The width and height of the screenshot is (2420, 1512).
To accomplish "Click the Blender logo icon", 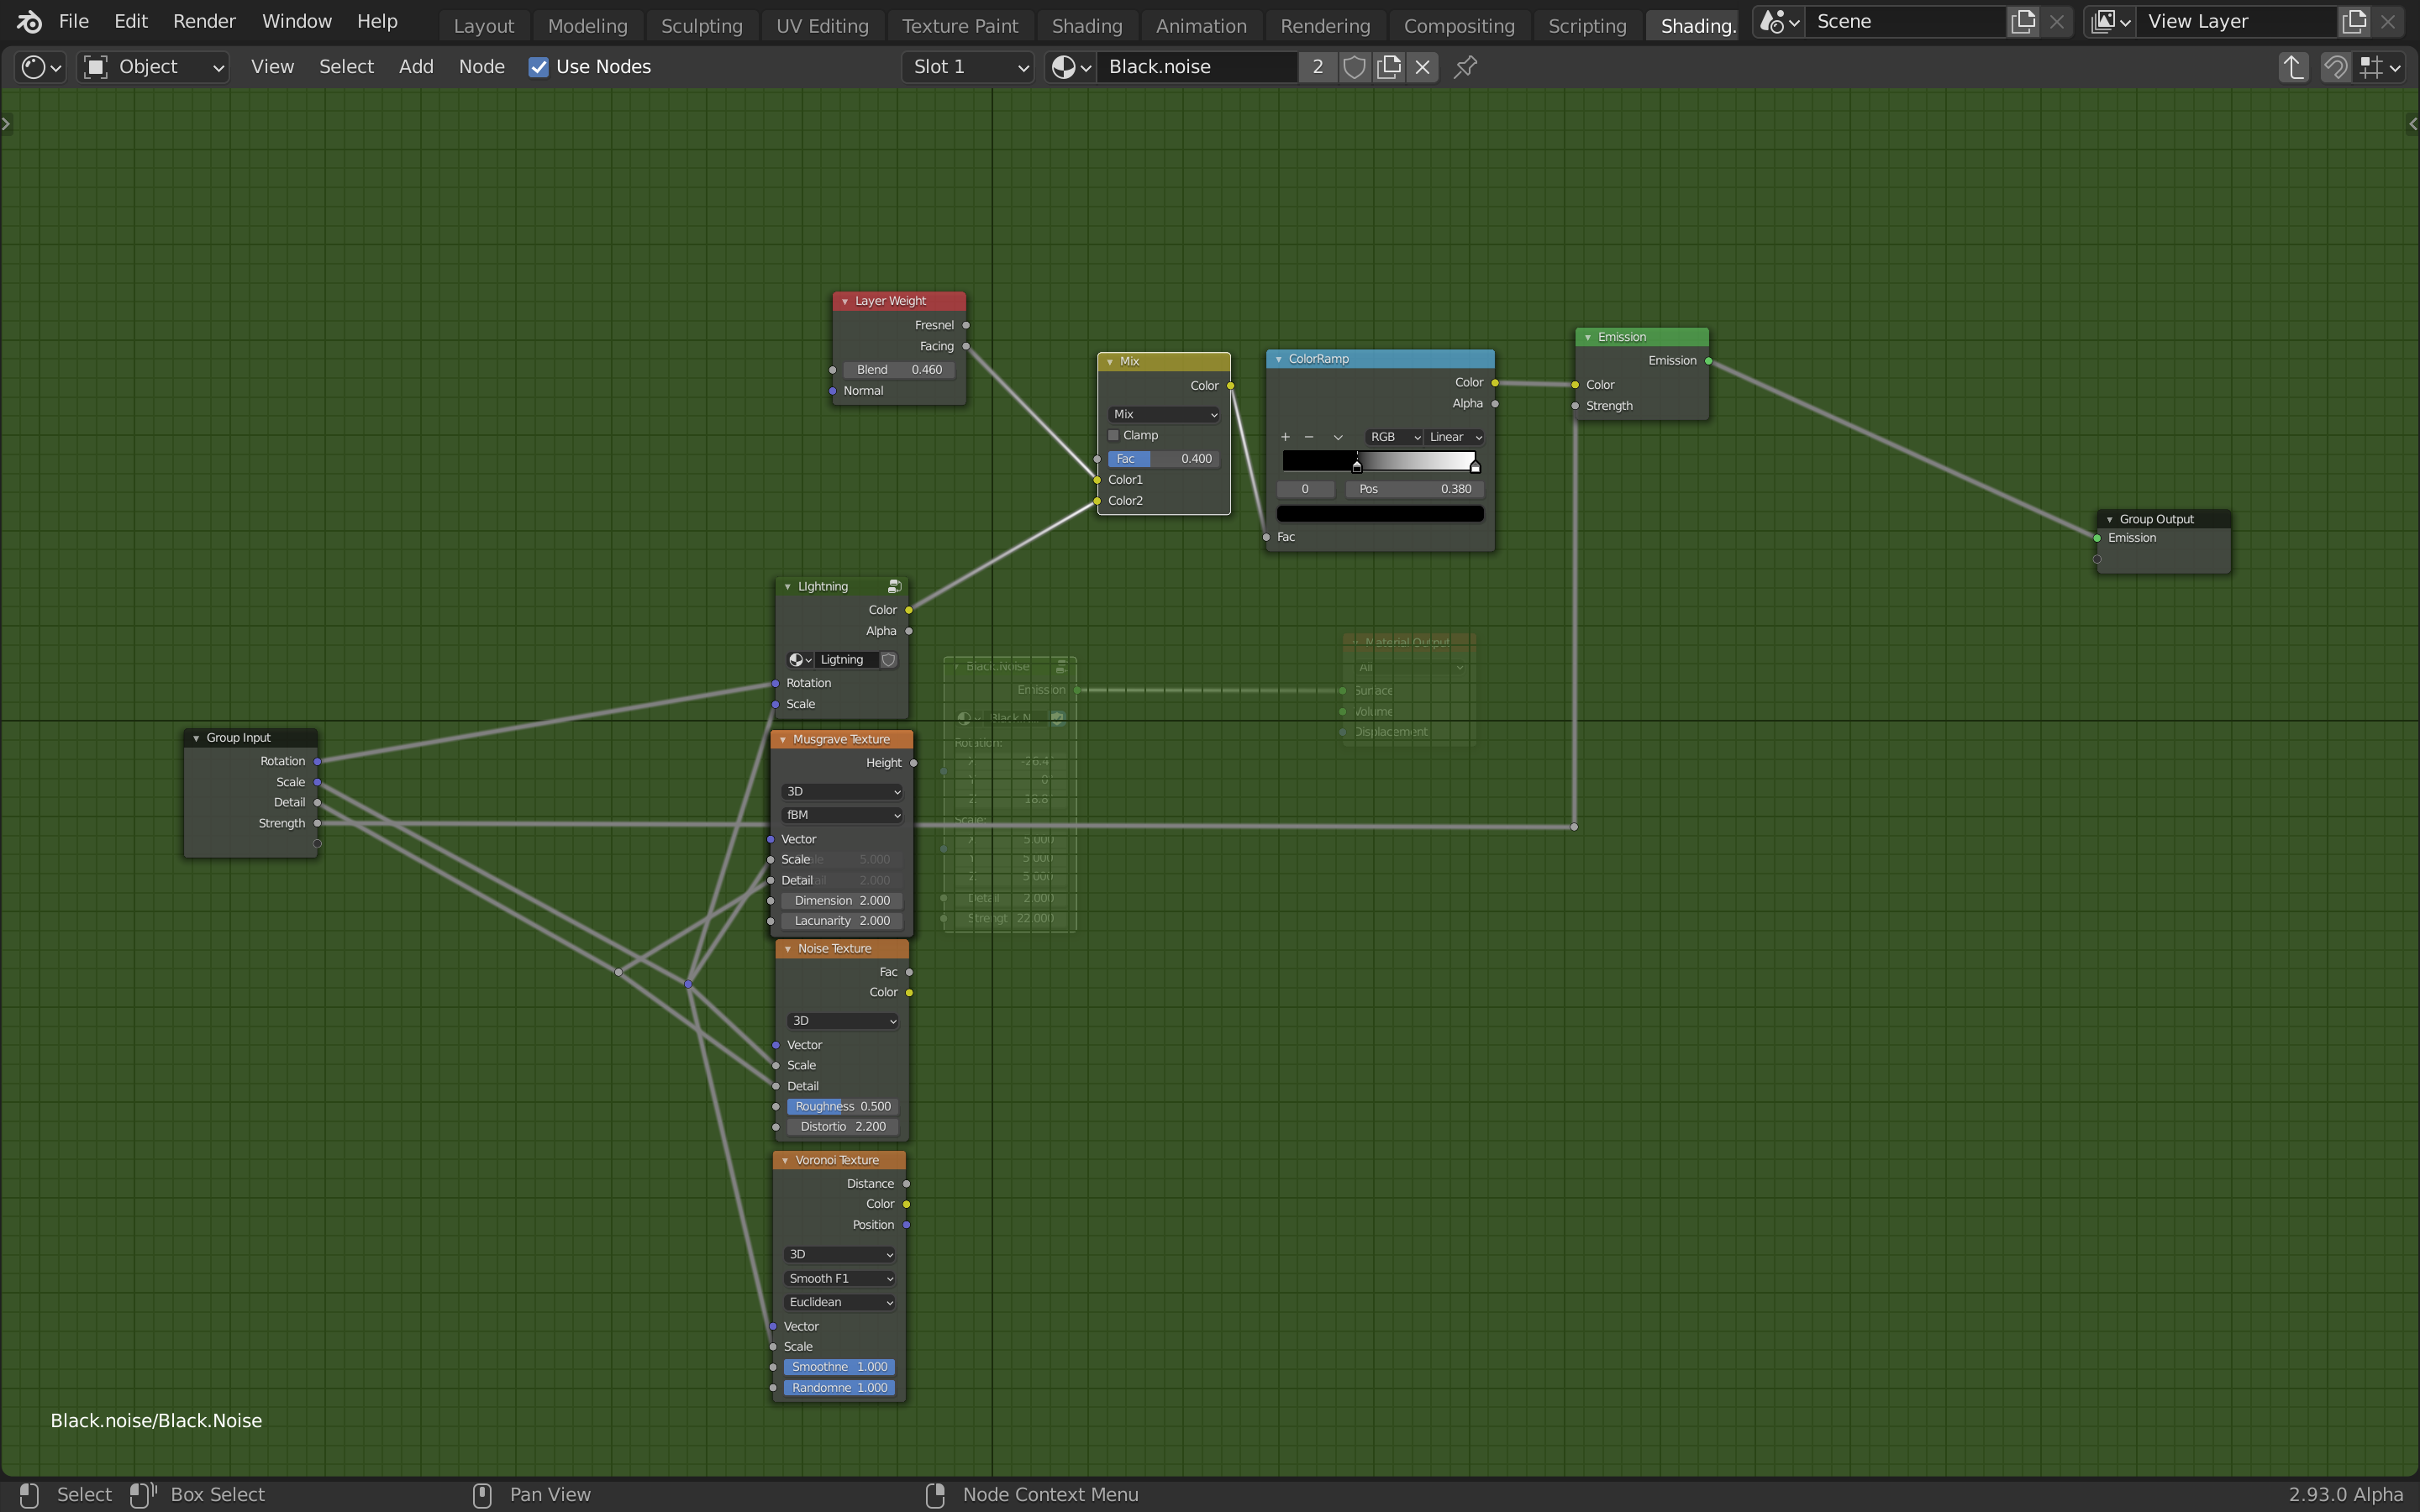I will click(x=29, y=21).
